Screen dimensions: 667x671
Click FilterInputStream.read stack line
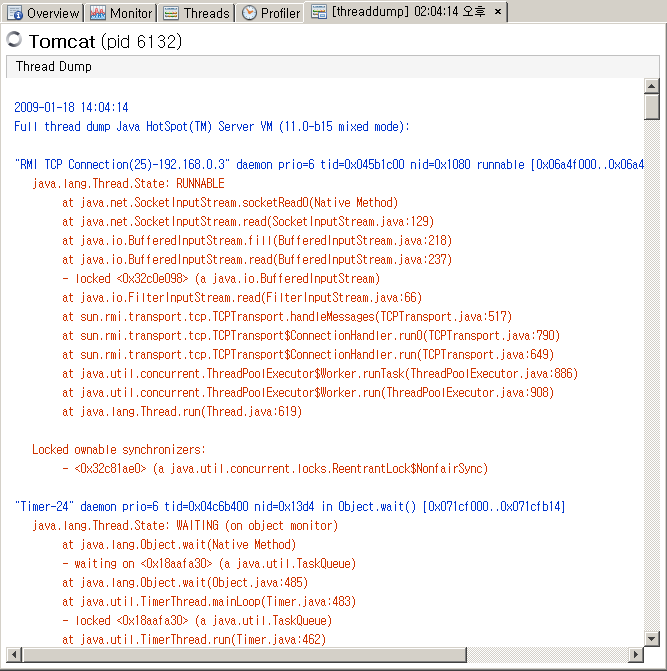pos(242,297)
